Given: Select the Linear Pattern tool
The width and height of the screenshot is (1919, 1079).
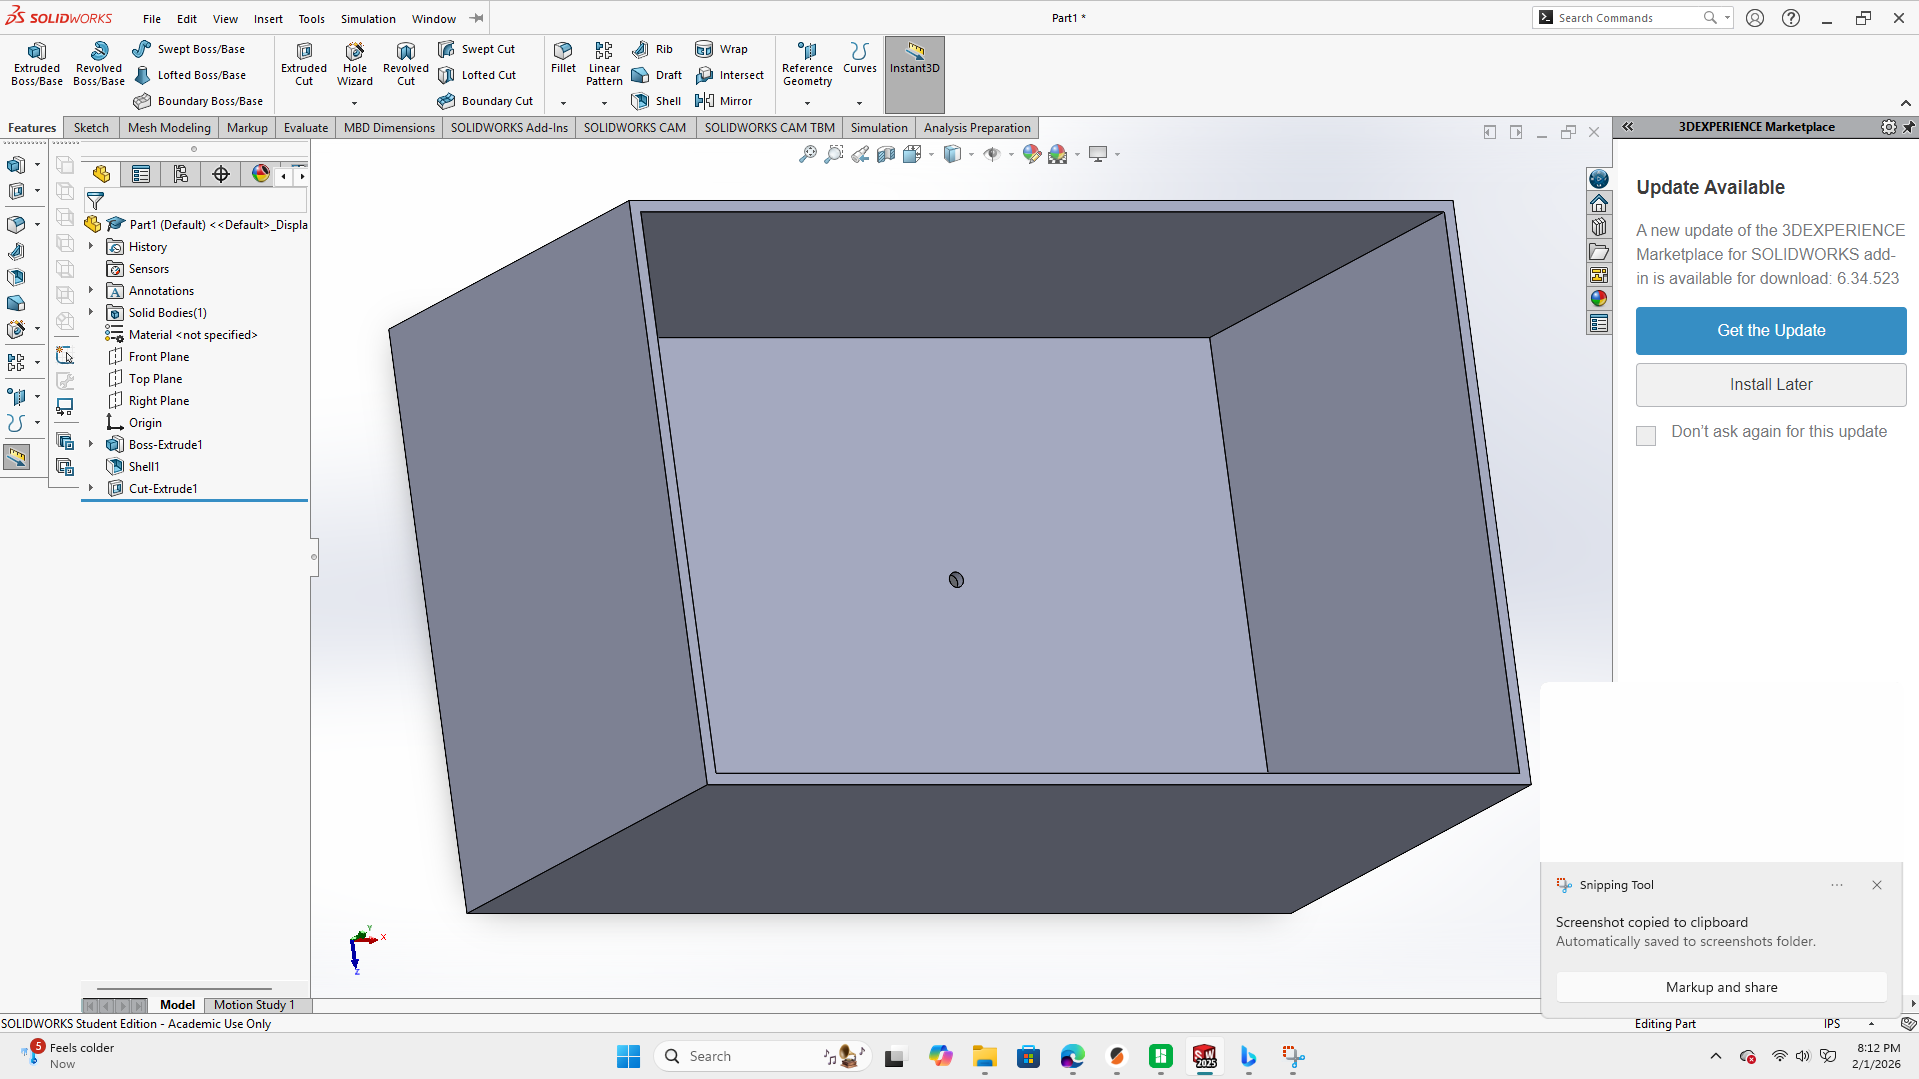Looking at the screenshot, I should pos(604,64).
